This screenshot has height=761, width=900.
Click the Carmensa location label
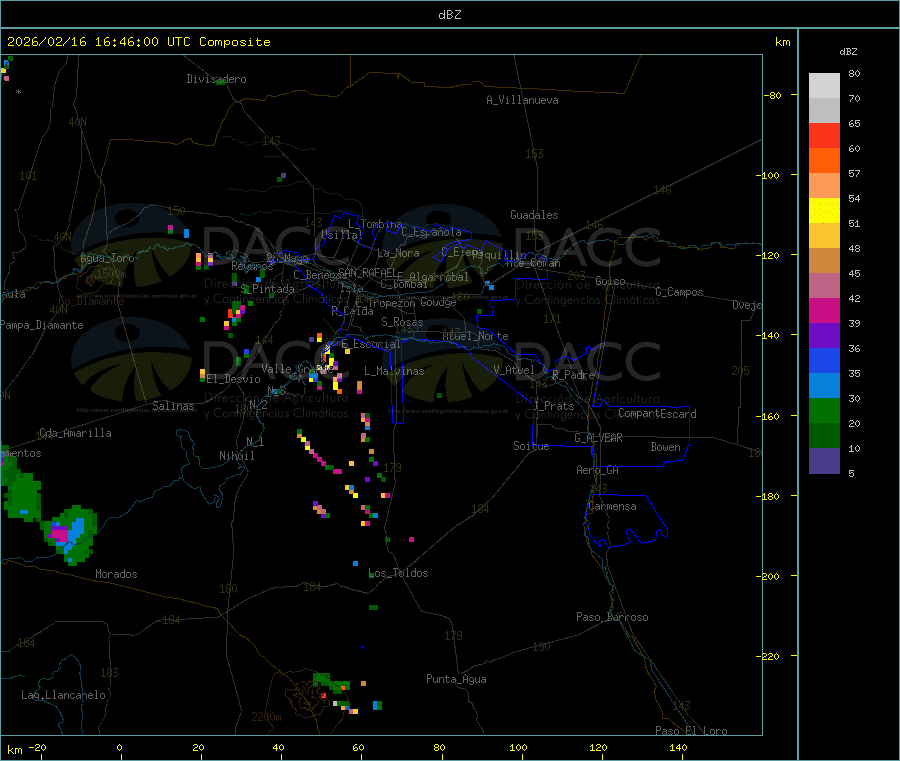point(612,506)
